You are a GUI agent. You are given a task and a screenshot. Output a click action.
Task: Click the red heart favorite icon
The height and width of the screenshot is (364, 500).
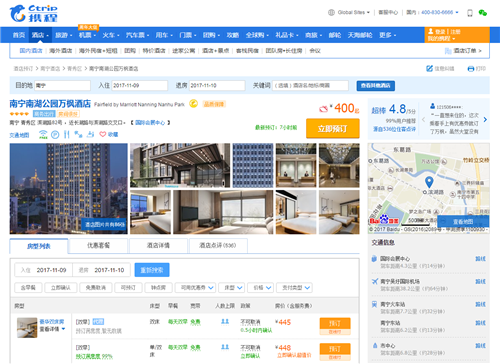(x=103, y=134)
